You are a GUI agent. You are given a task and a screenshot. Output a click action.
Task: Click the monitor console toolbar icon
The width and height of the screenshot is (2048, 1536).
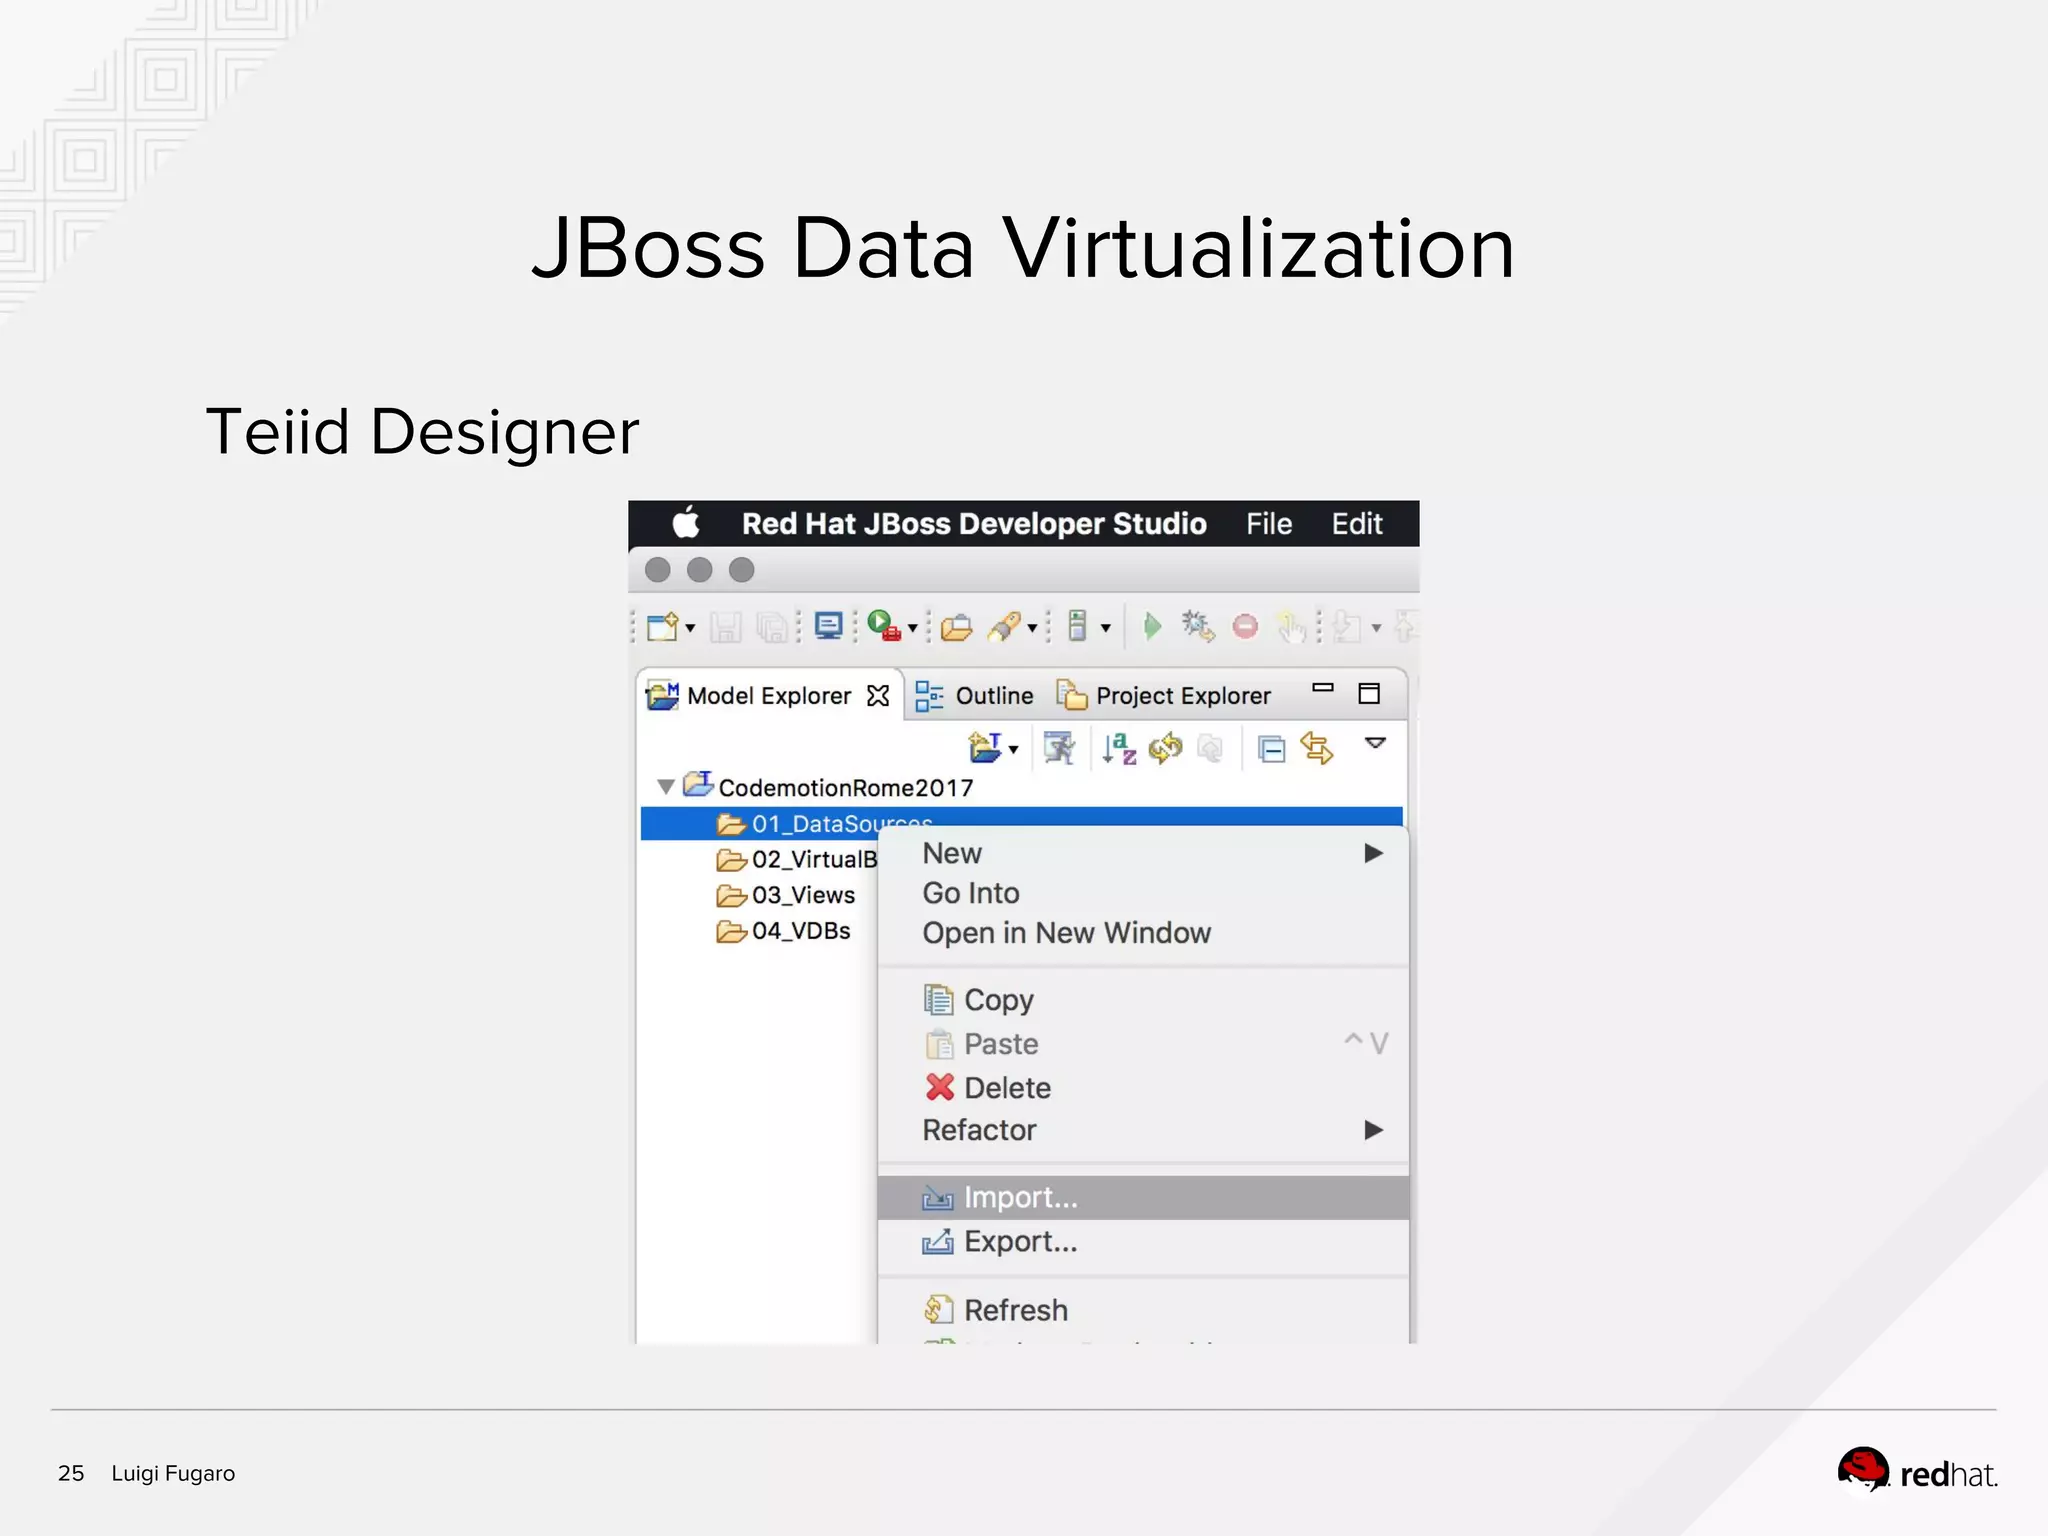pyautogui.click(x=828, y=626)
